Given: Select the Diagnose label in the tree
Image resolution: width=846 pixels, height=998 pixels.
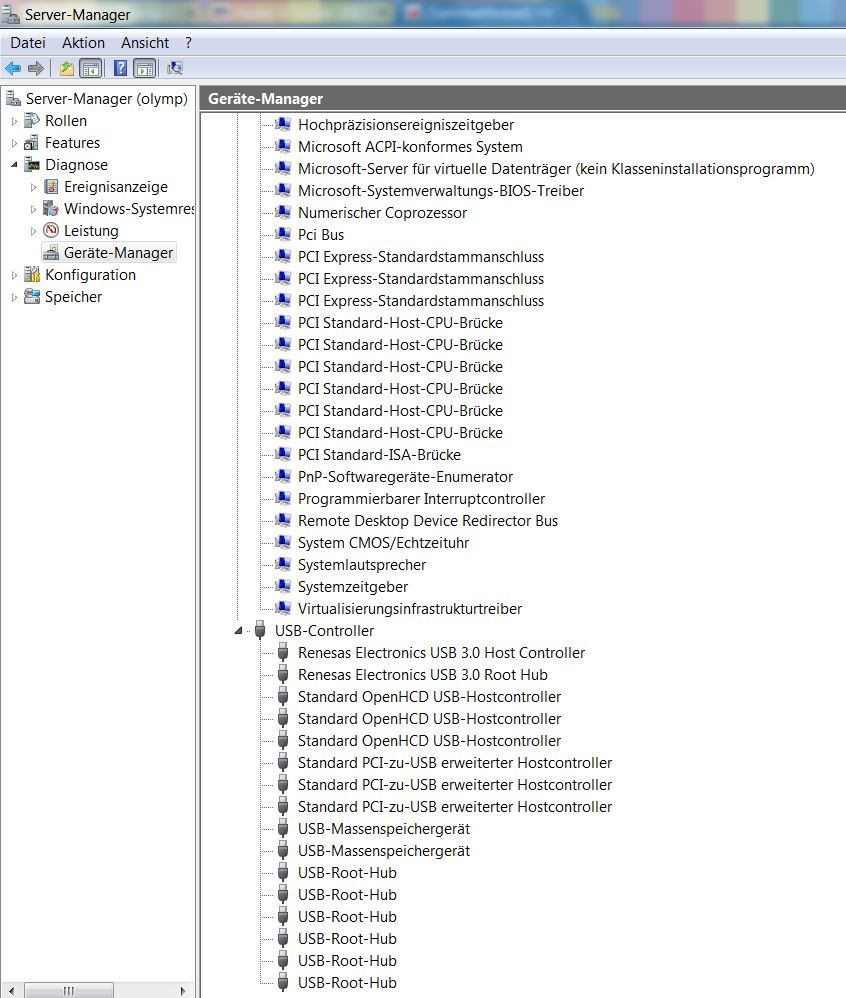Looking at the screenshot, I should pyautogui.click(x=76, y=165).
